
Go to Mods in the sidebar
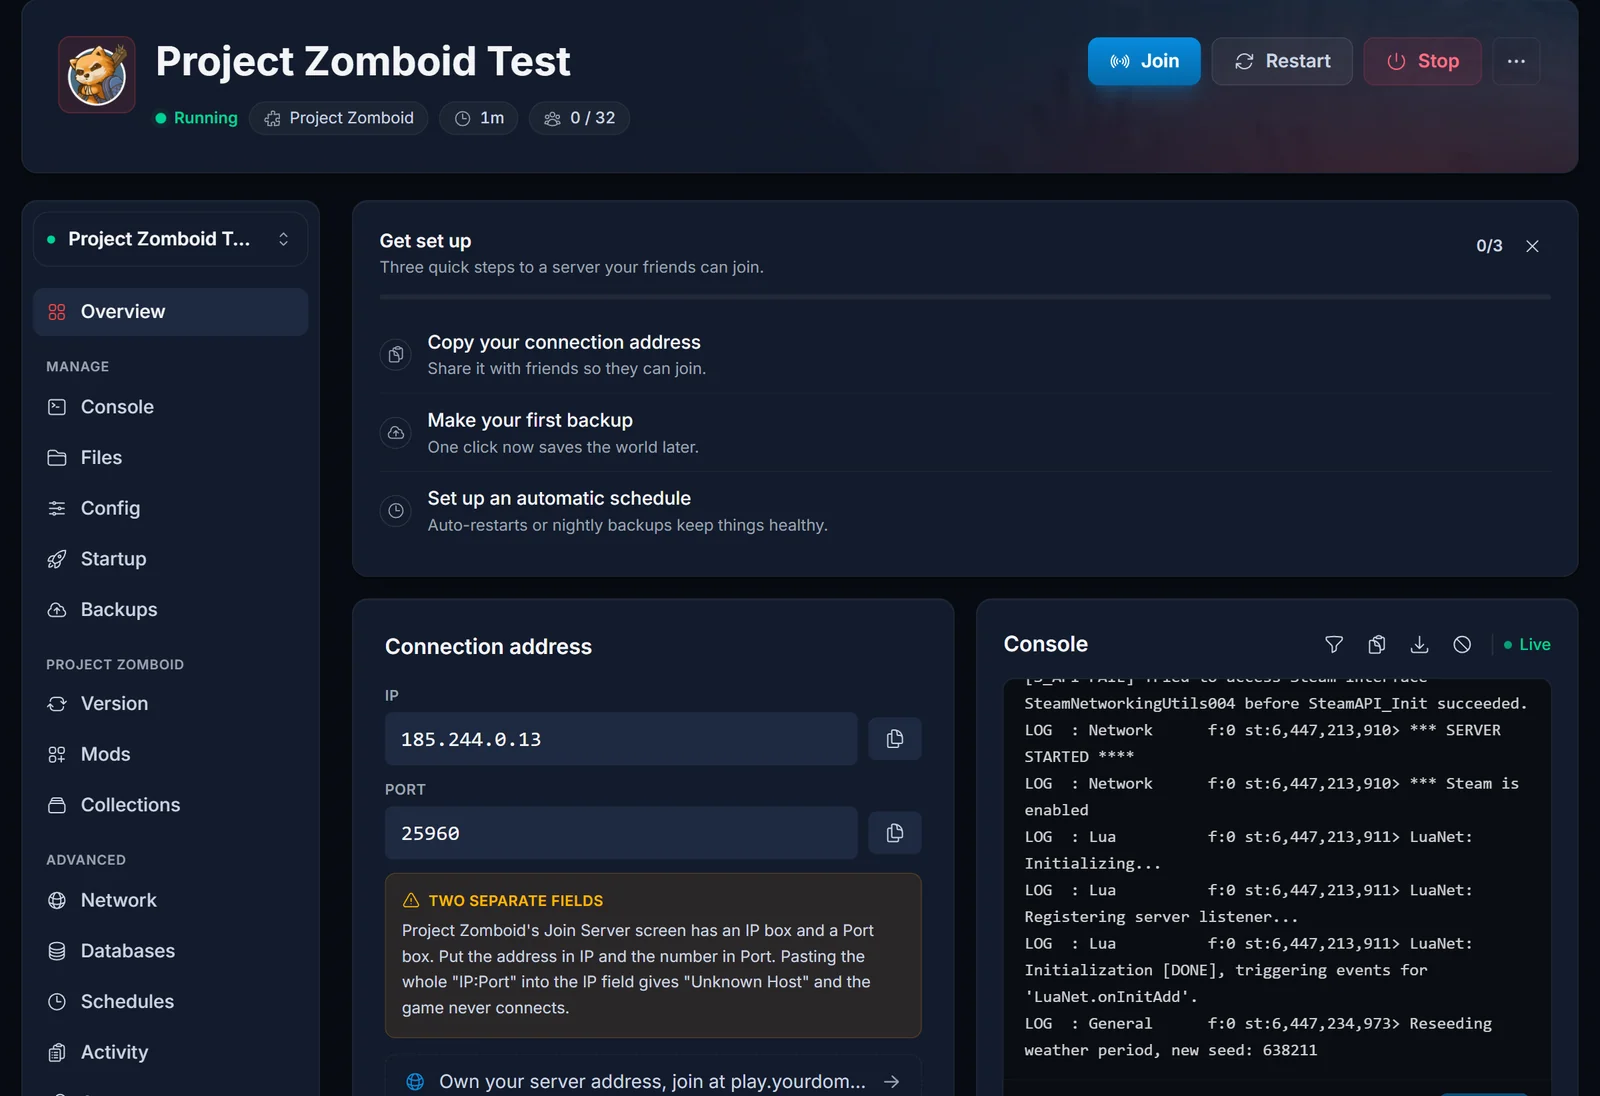point(170,754)
